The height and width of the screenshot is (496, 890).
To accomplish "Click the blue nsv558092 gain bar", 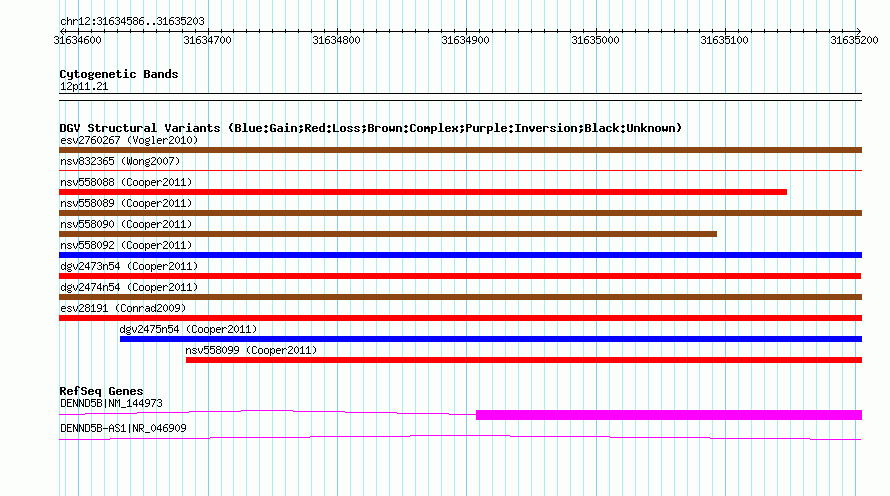I will 460,255.
